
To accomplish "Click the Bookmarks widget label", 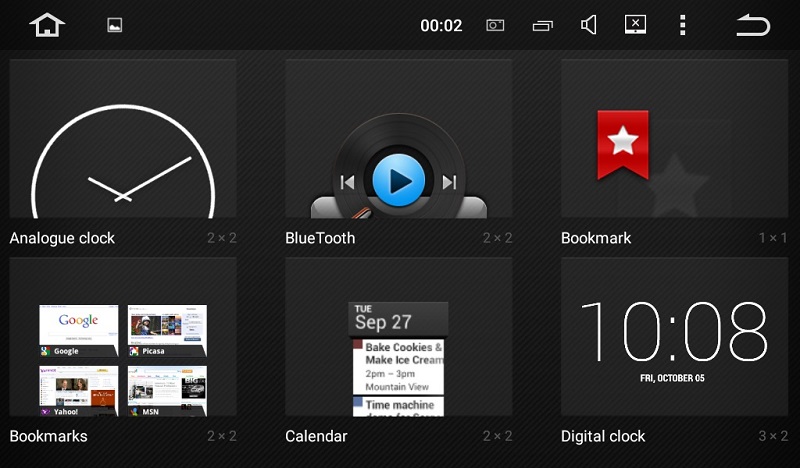I will click(x=48, y=436).
